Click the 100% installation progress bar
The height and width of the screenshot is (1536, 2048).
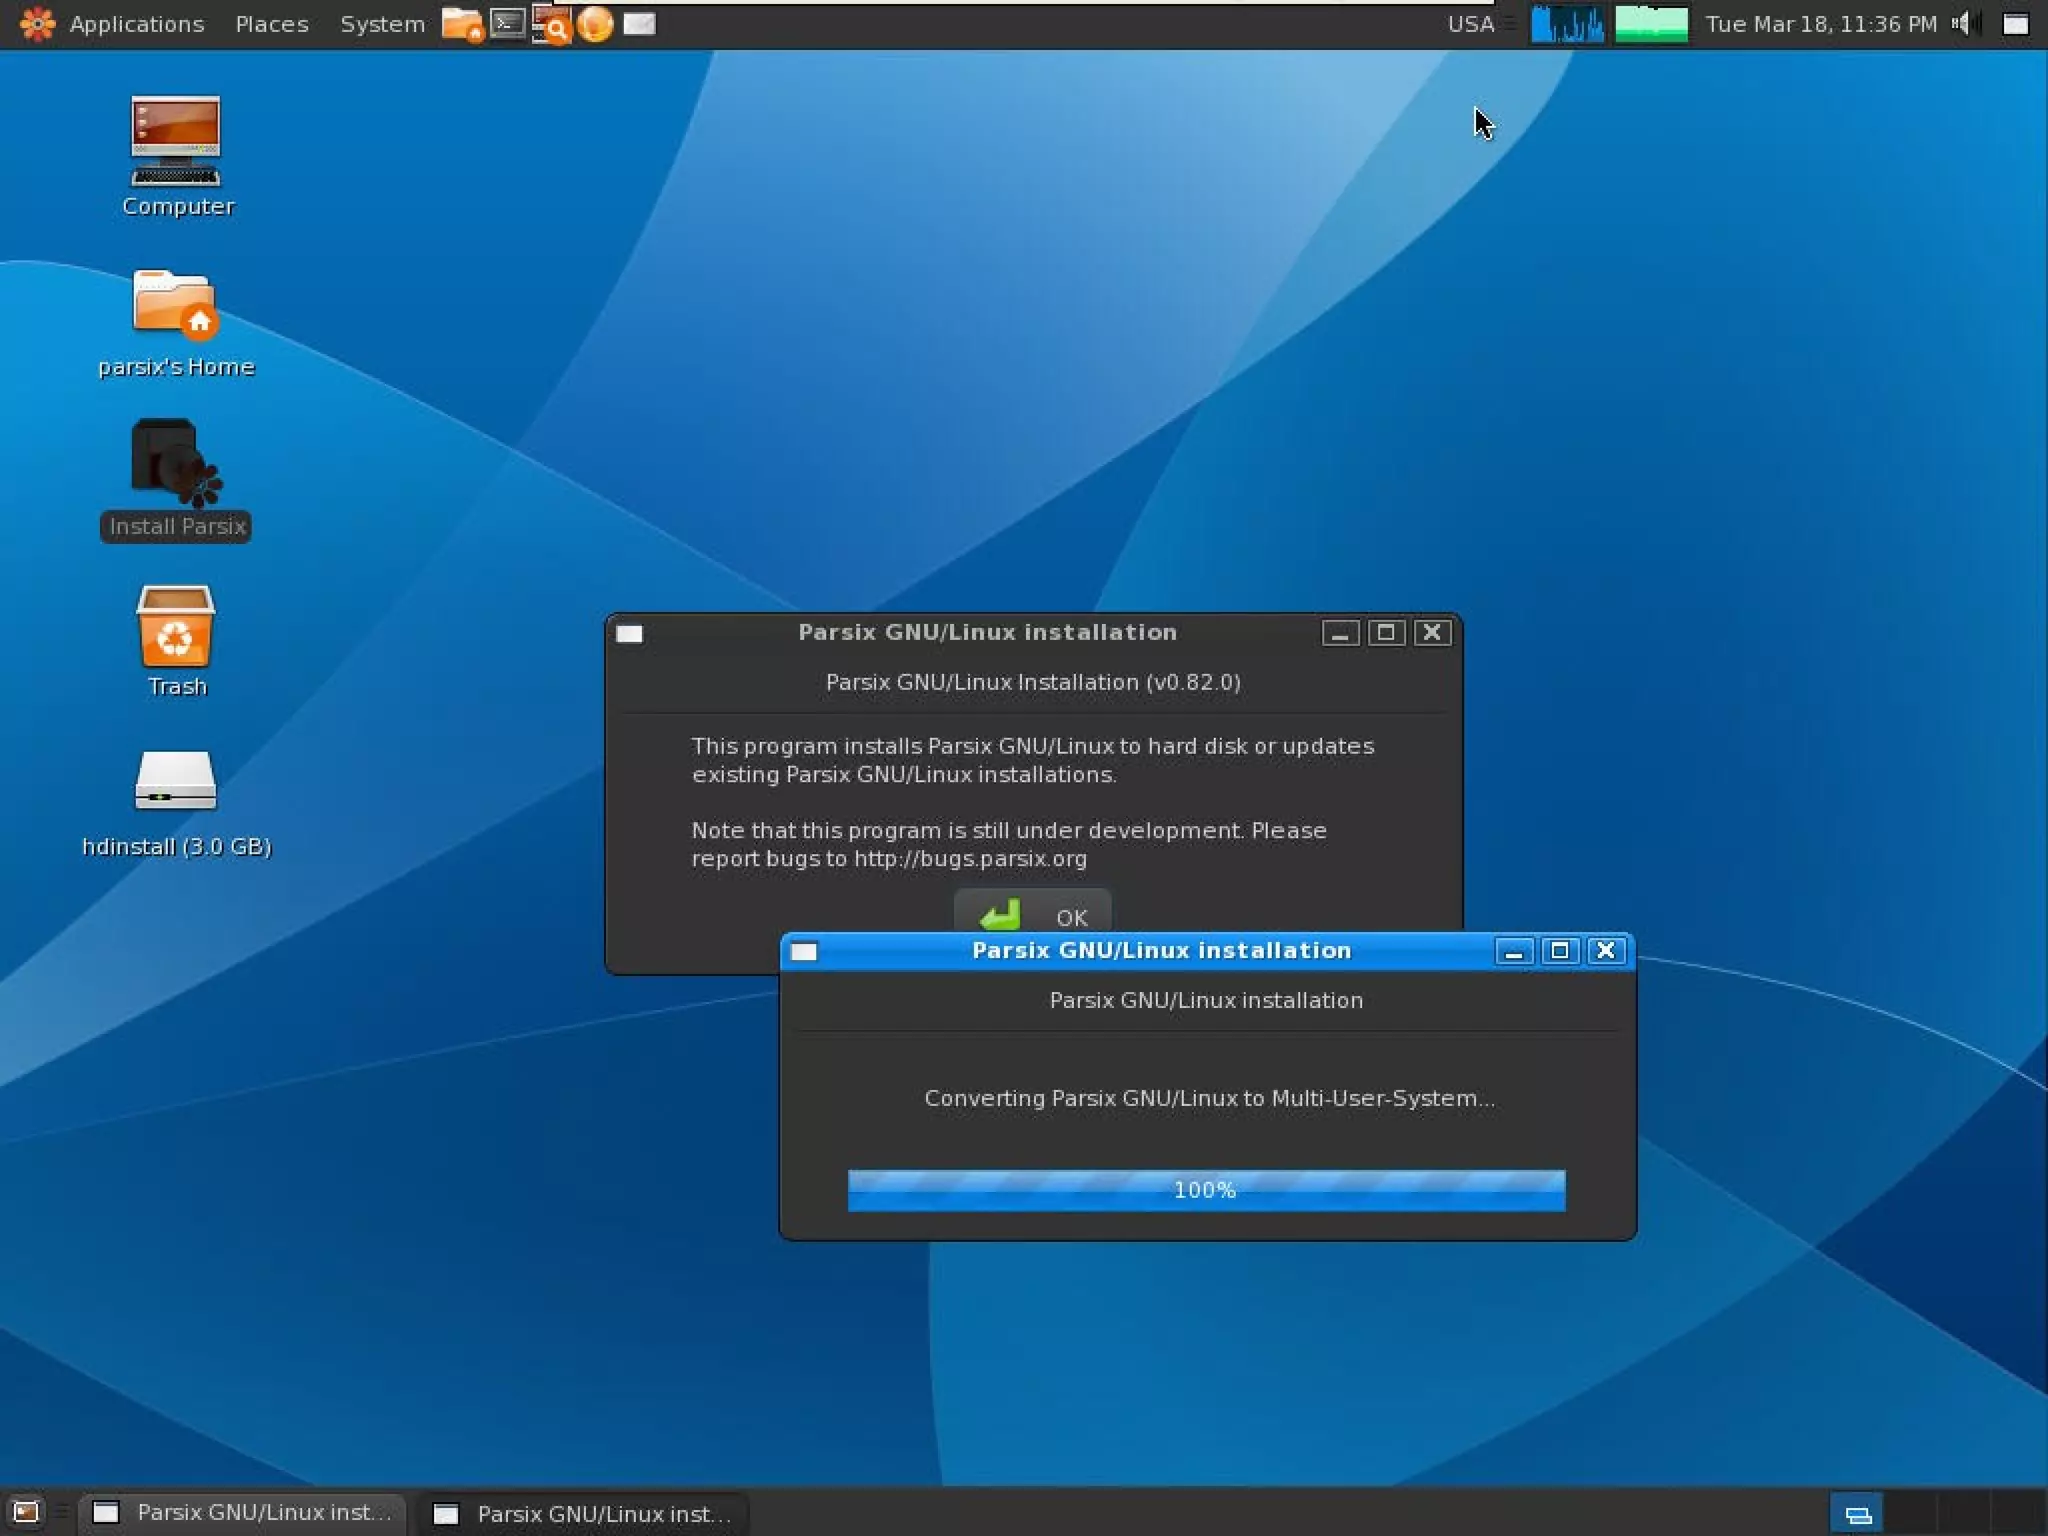[1206, 1190]
